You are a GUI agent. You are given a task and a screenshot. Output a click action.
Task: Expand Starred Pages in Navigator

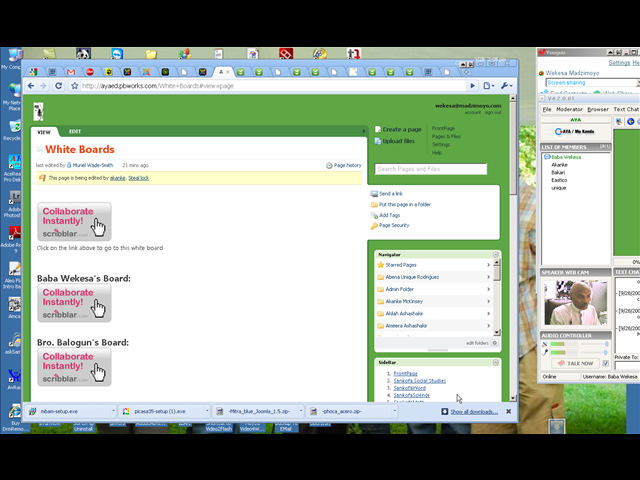[x=488, y=265]
